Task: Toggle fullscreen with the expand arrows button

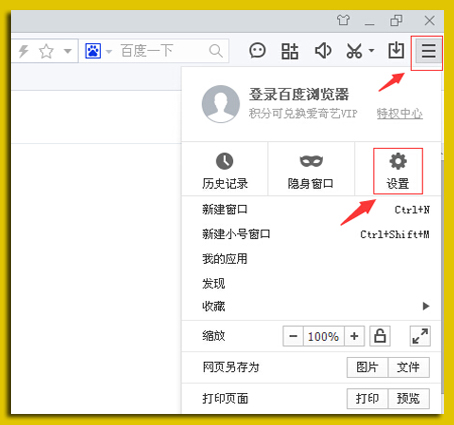Action: 420,336
